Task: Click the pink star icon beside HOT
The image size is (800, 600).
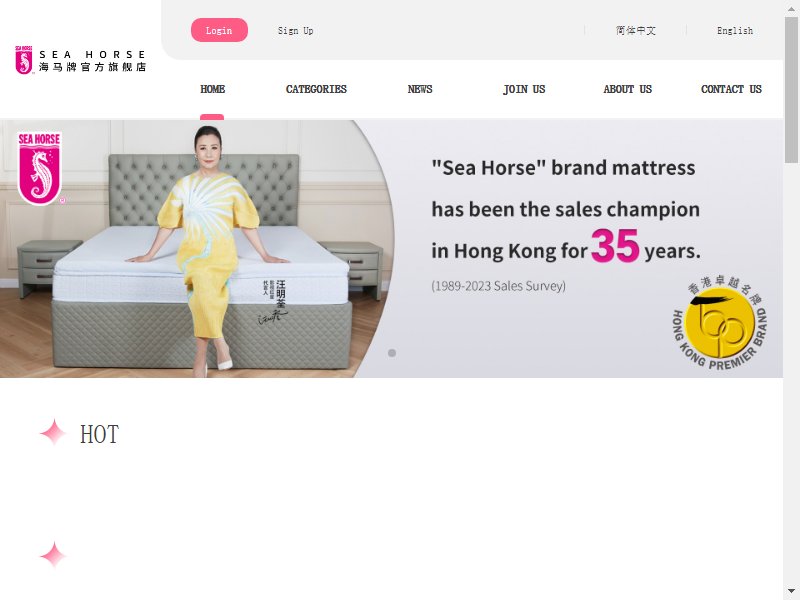Action: coord(53,432)
